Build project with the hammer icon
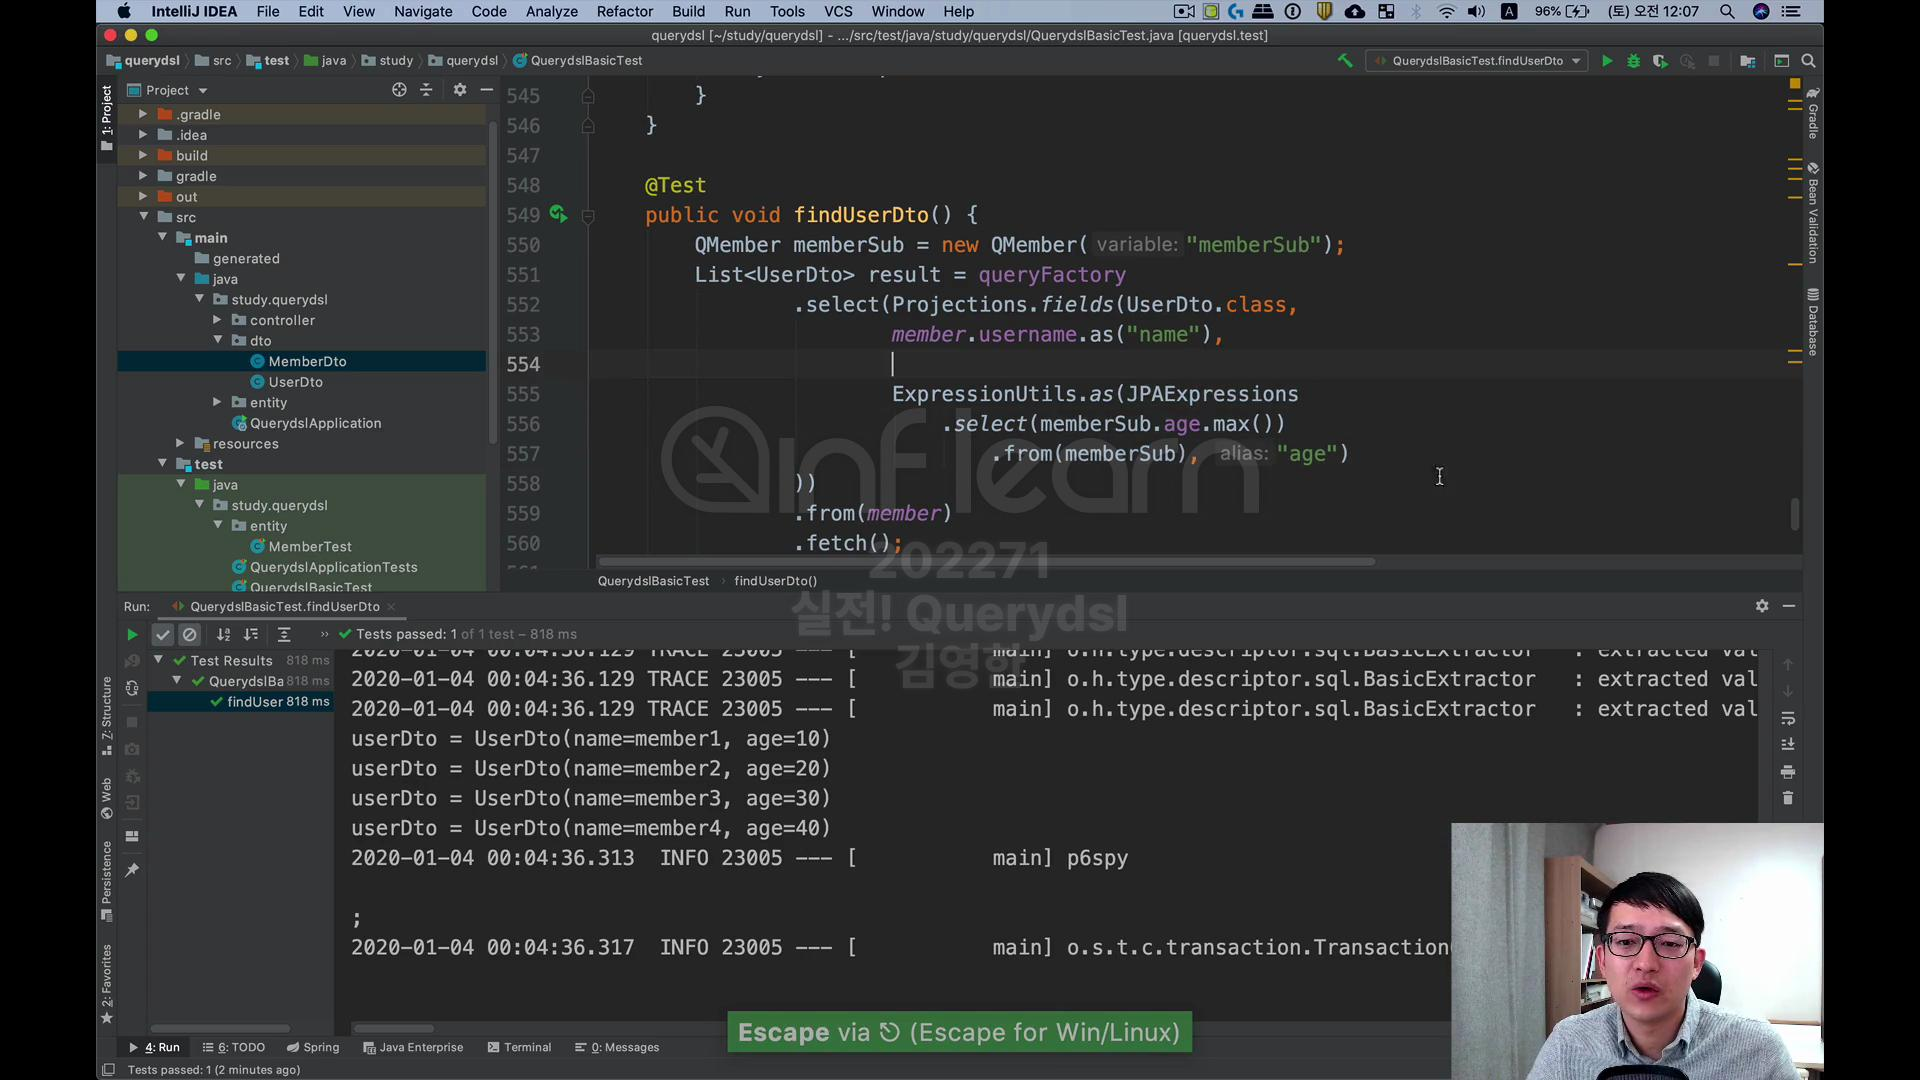Viewport: 1920px width, 1080px height. 1345,61
